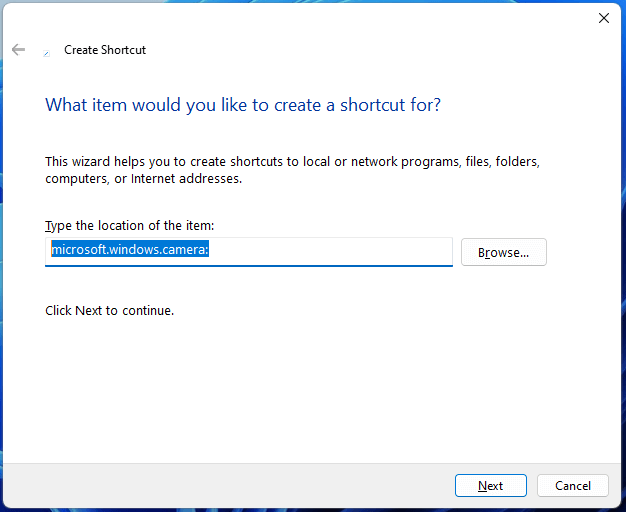Image resolution: width=626 pixels, height=512 pixels.
Task: Continue to the Next wizard step
Action: [491, 486]
